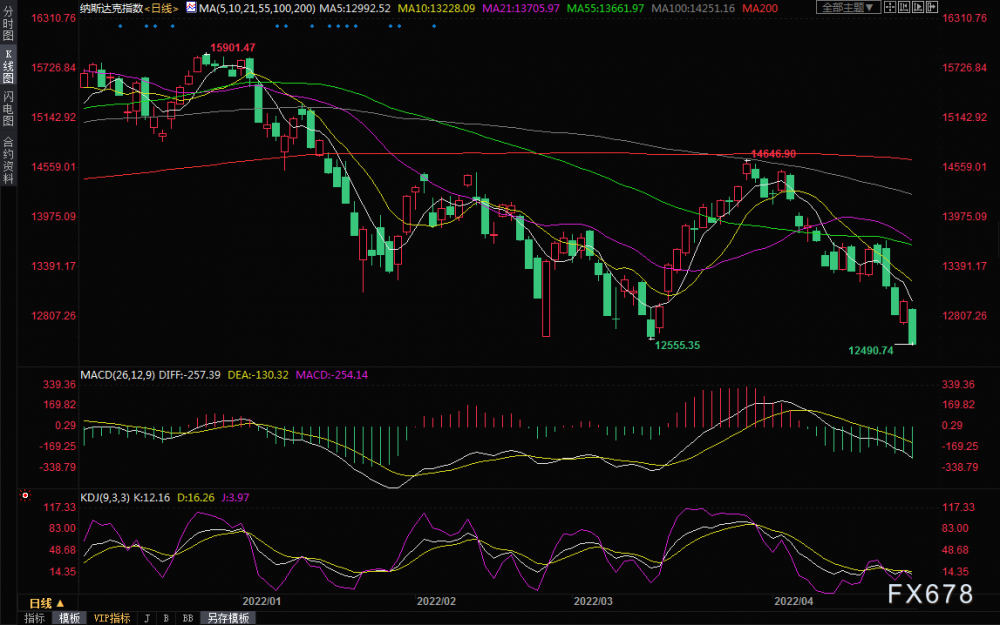Toggle the B indicator button
The image size is (1000, 625).
point(166,618)
